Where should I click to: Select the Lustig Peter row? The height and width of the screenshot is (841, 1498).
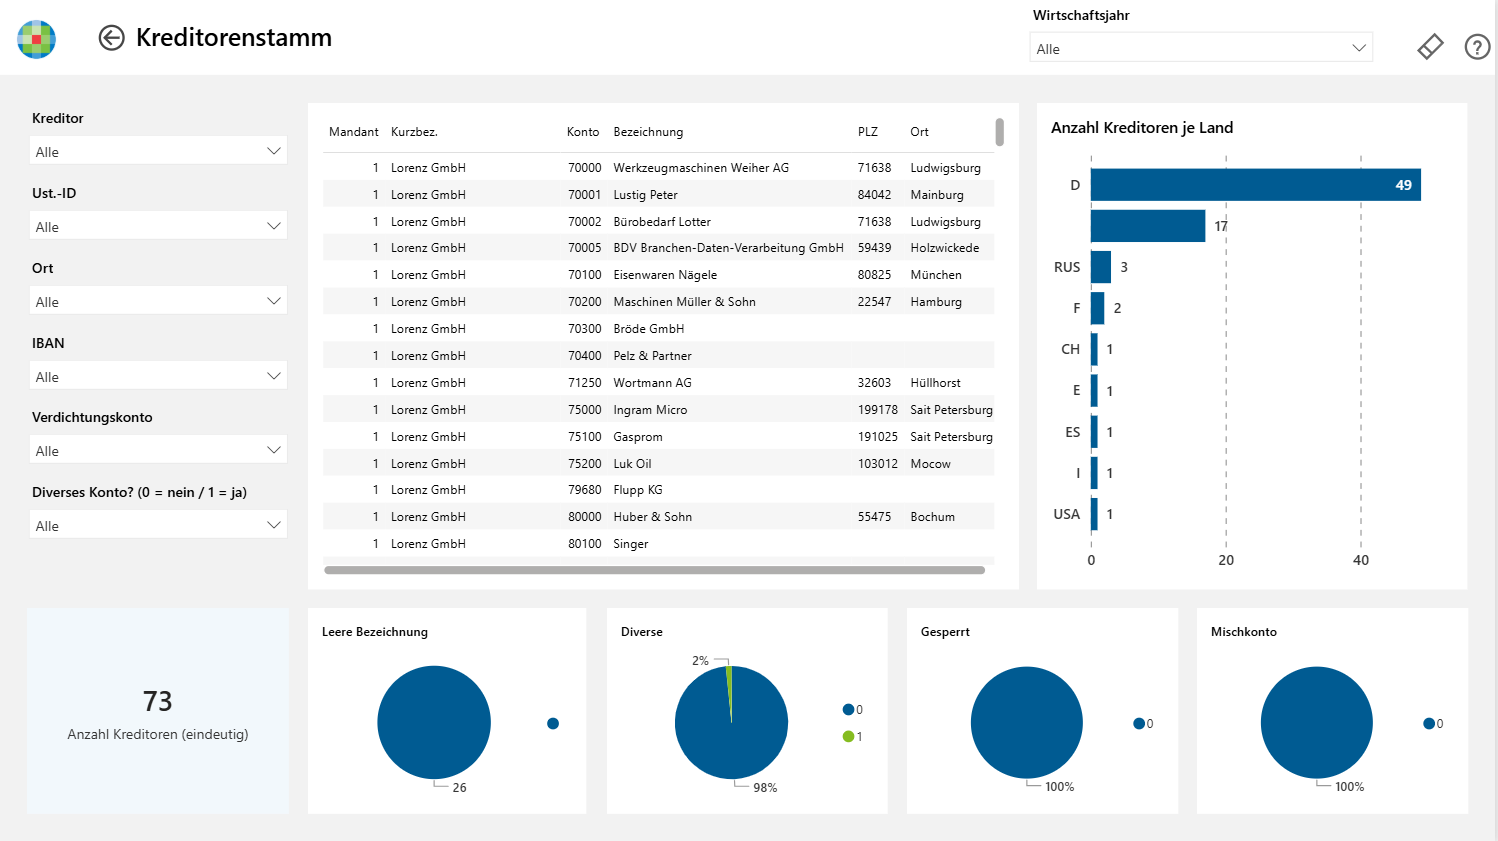[x=658, y=195]
